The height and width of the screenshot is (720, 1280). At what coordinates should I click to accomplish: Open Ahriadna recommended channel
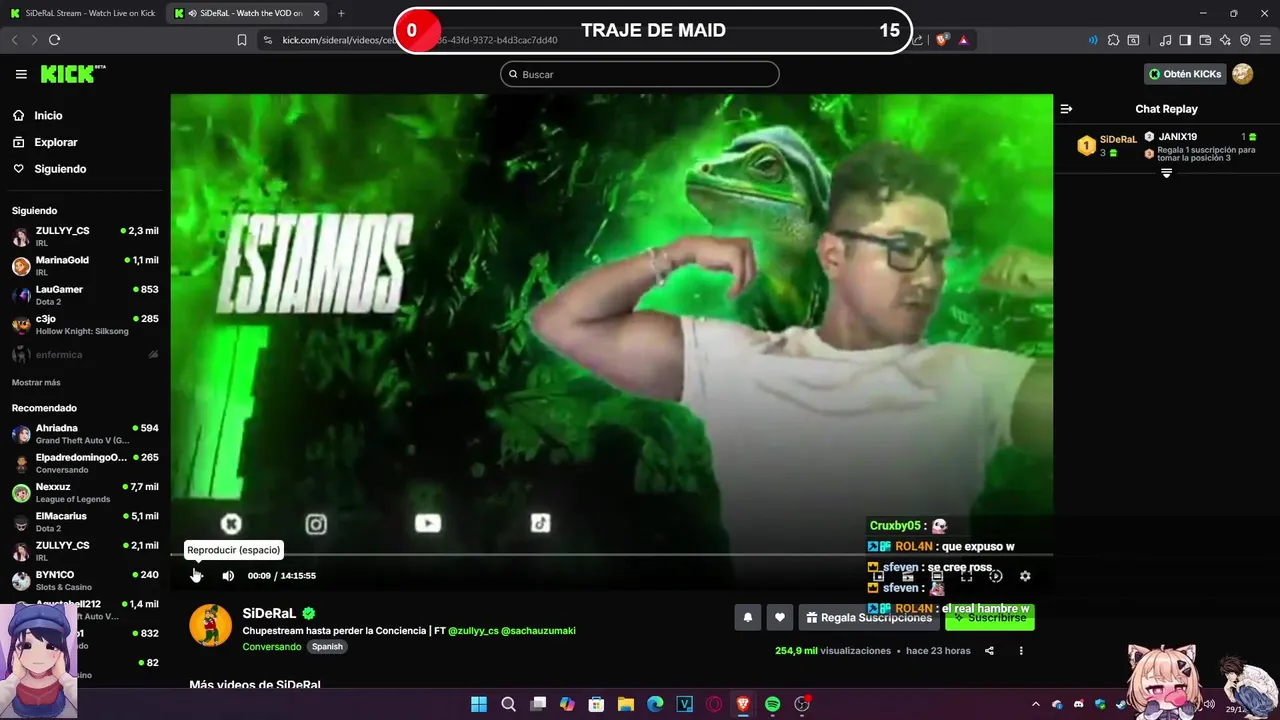point(85,434)
